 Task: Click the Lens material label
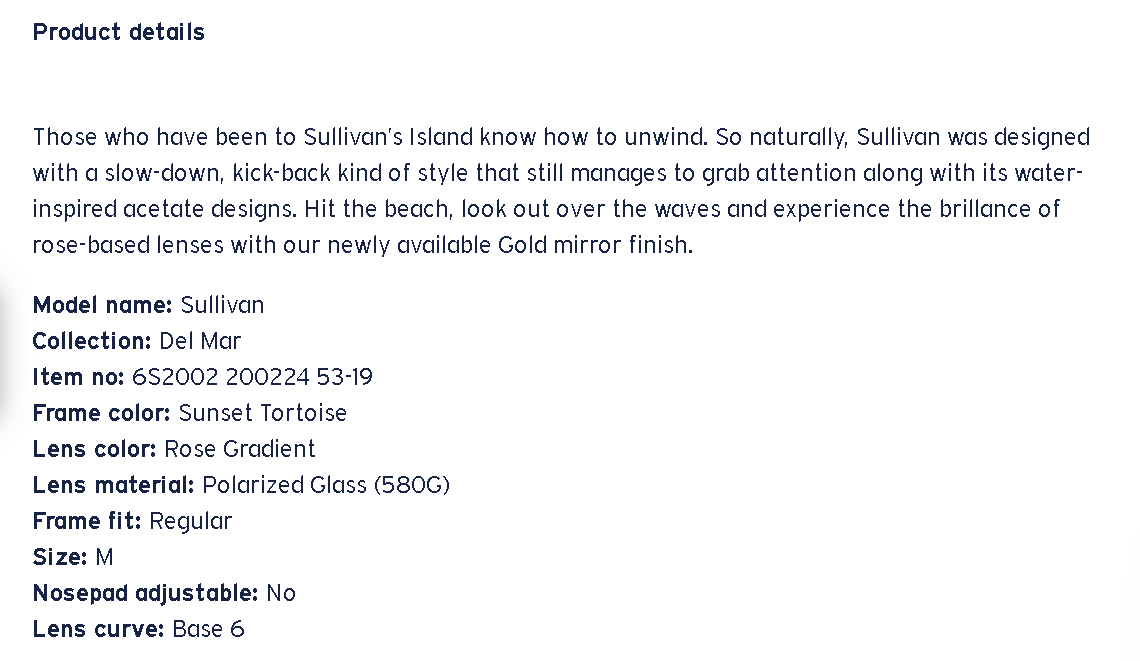113,485
